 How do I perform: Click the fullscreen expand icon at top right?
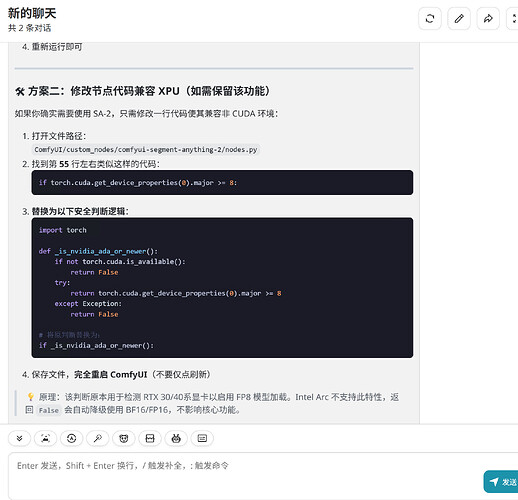[x=513, y=18]
